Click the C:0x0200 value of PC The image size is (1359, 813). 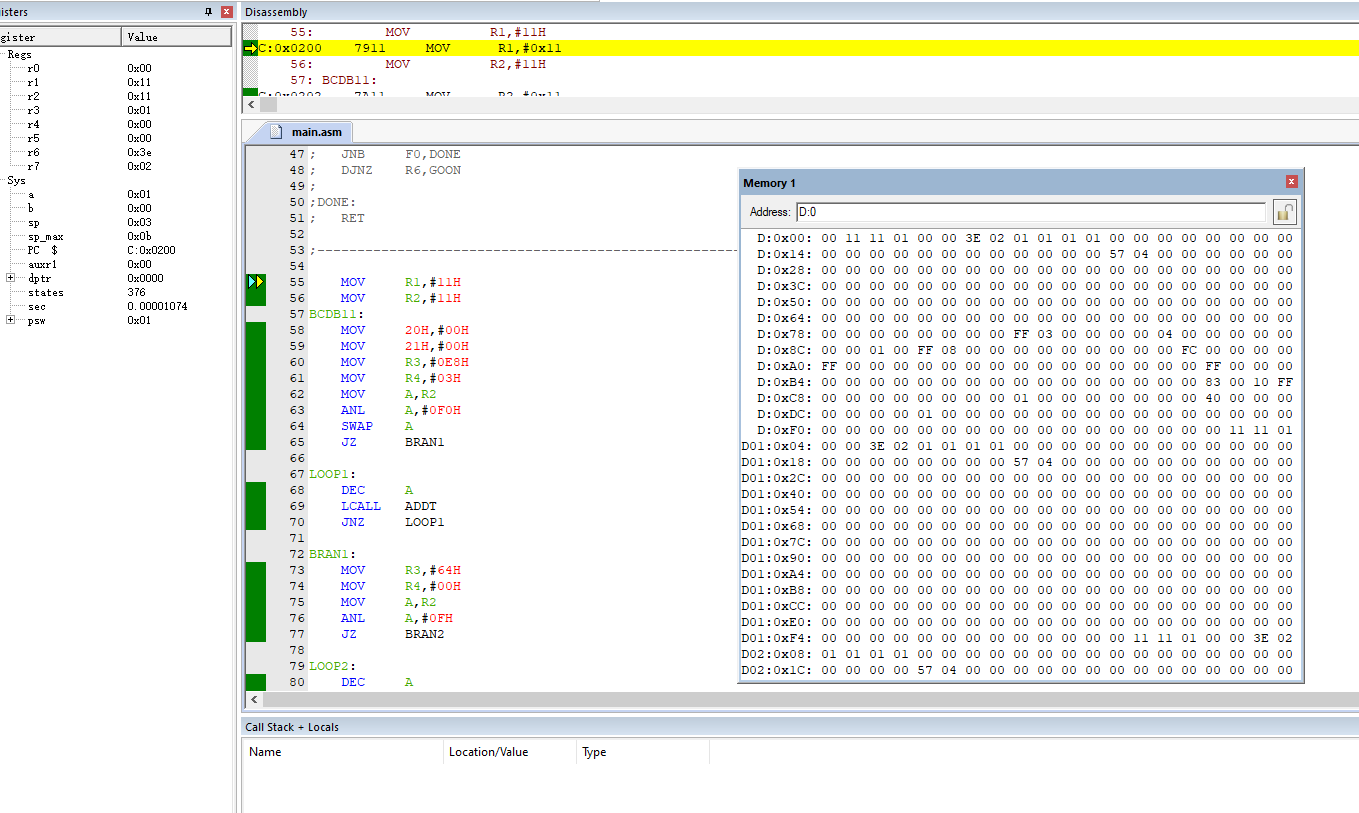tap(151, 250)
